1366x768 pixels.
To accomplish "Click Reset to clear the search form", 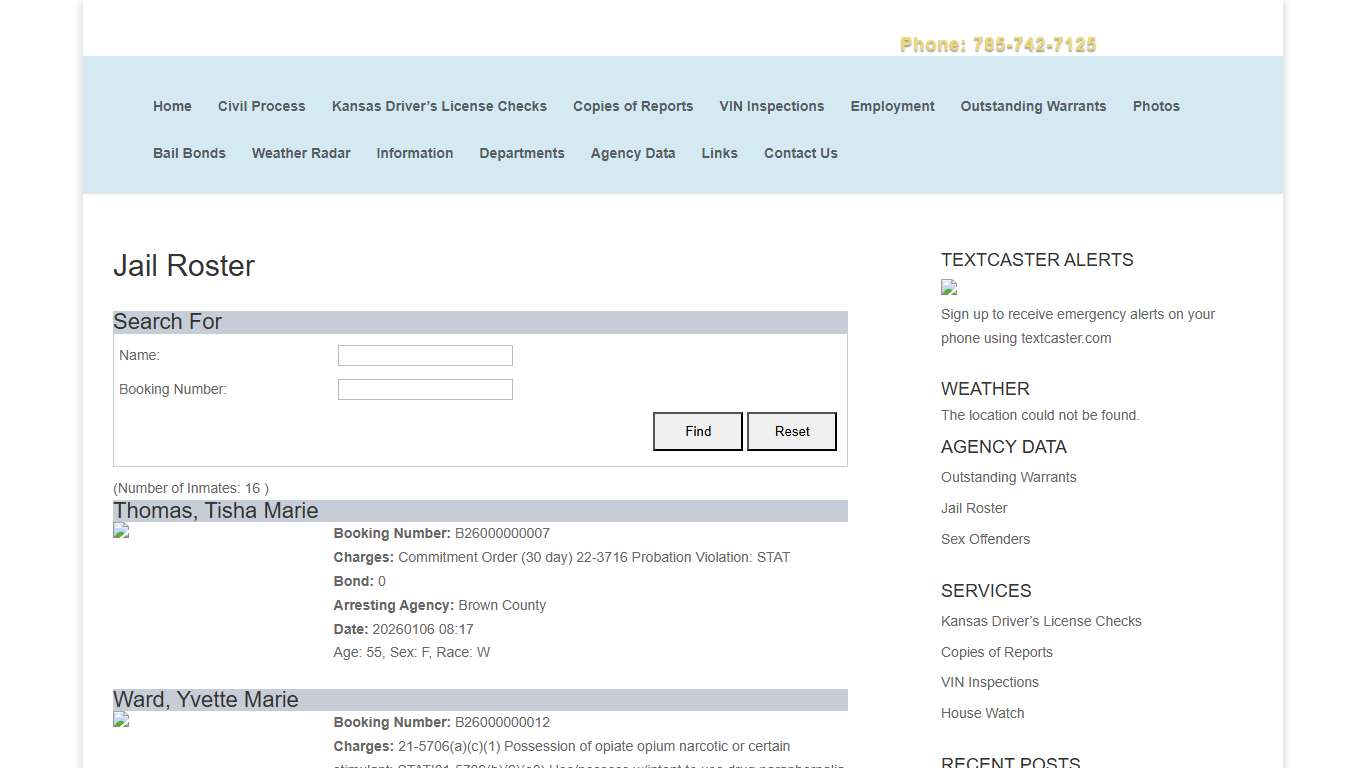I will click(791, 431).
